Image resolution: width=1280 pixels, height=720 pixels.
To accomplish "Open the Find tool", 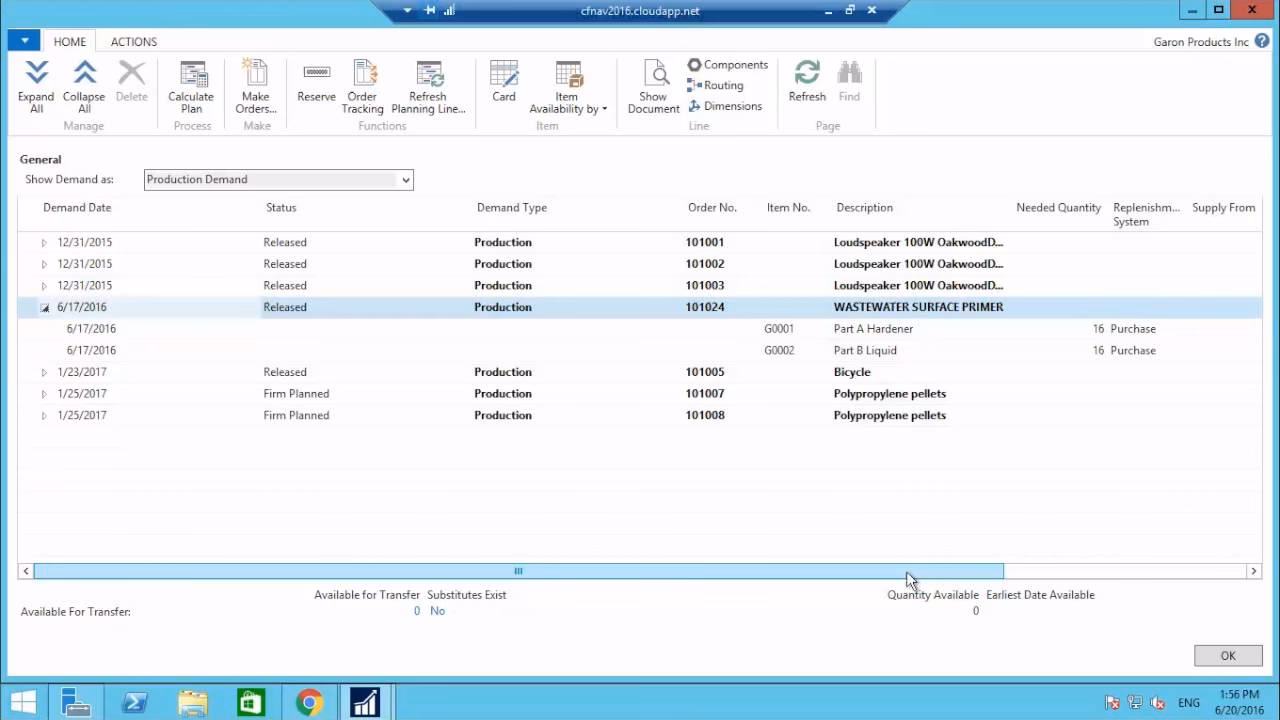I will (849, 80).
